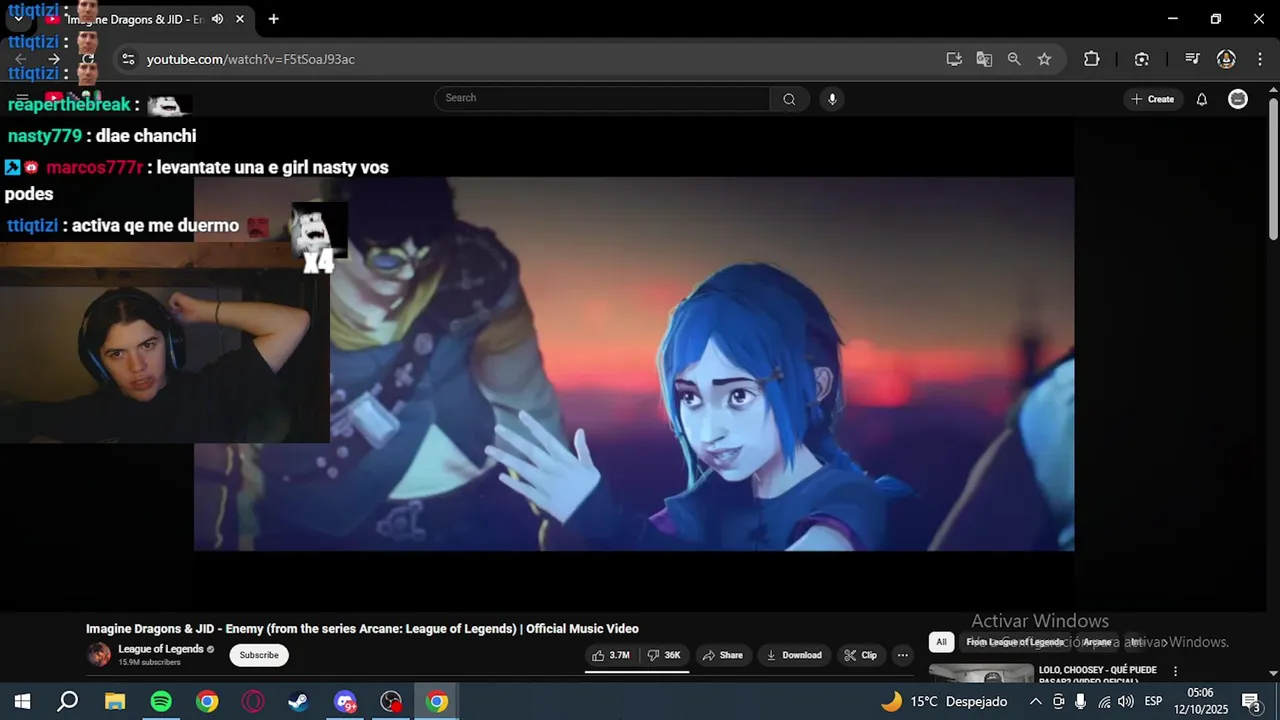Image resolution: width=1280 pixels, height=720 pixels.
Task: Open the League of Legends channel name
Action: click(x=161, y=649)
